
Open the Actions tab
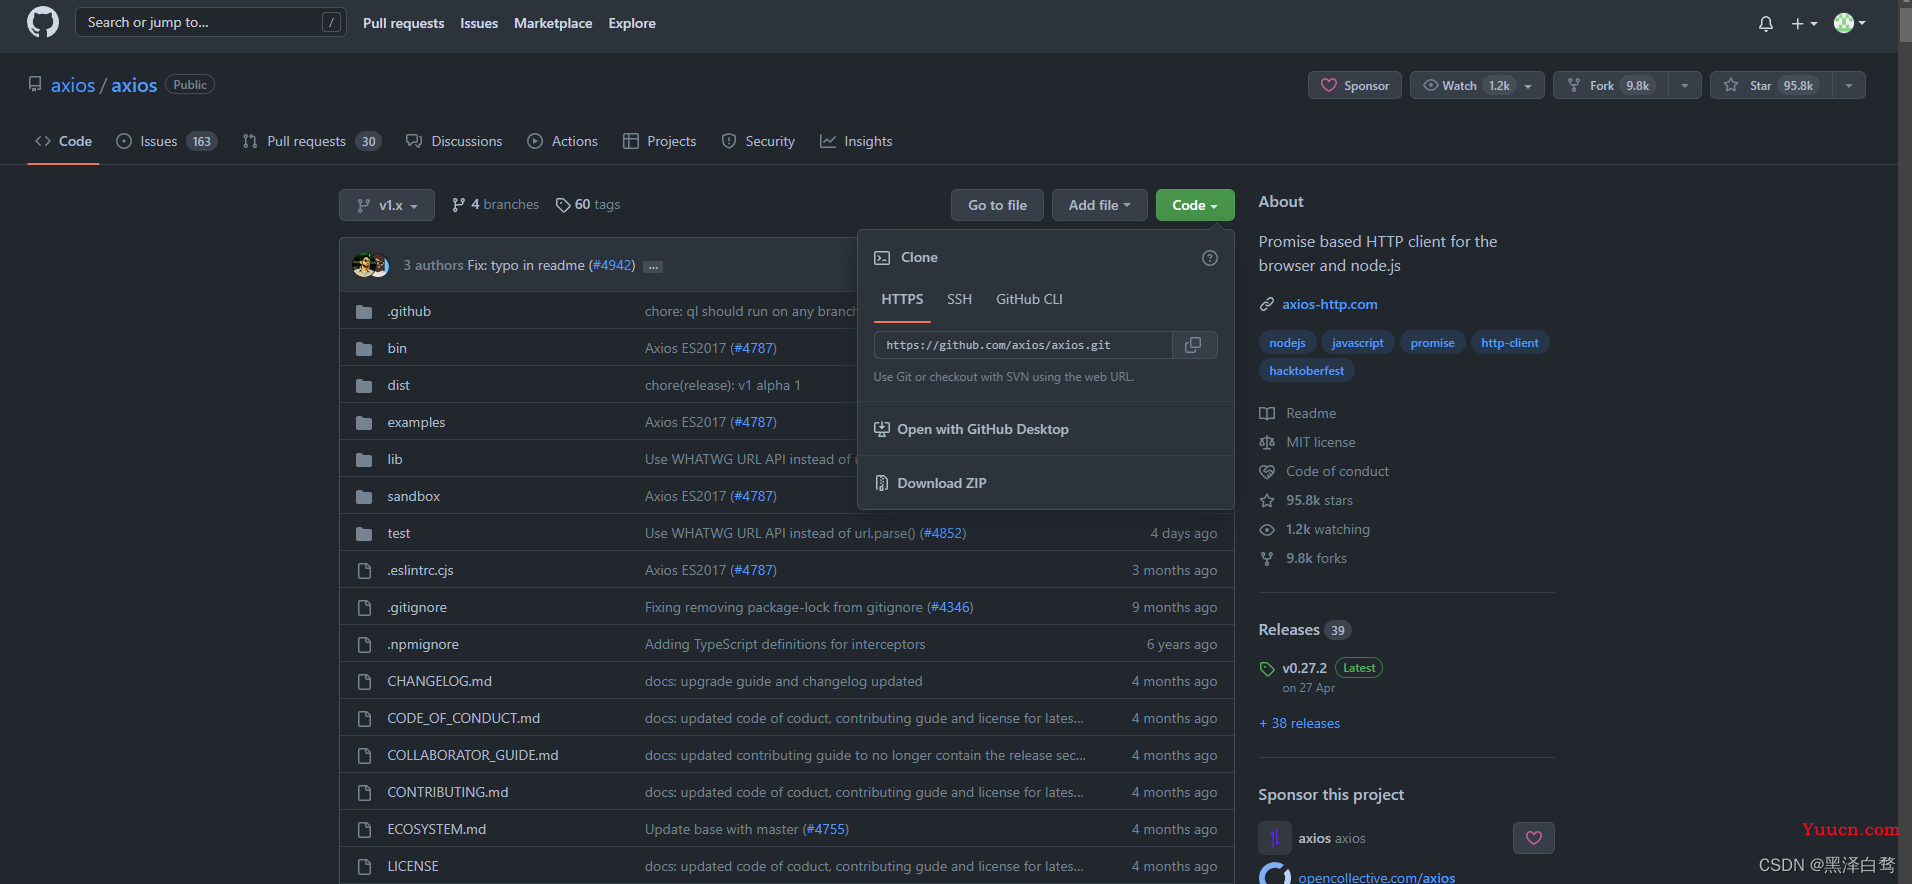click(562, 142)
